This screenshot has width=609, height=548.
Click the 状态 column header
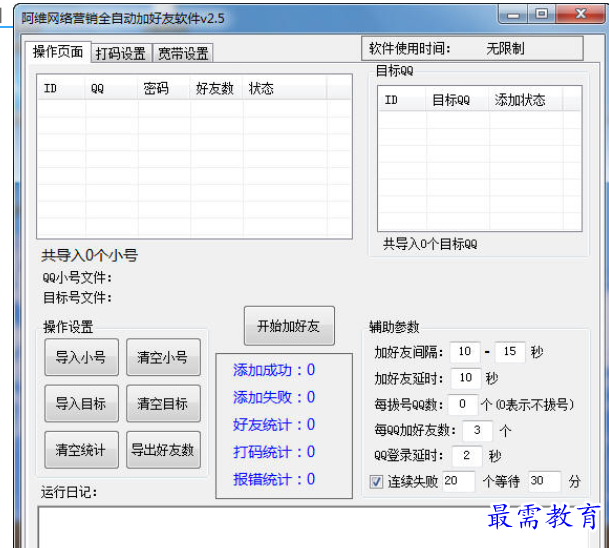pos(285,89)
